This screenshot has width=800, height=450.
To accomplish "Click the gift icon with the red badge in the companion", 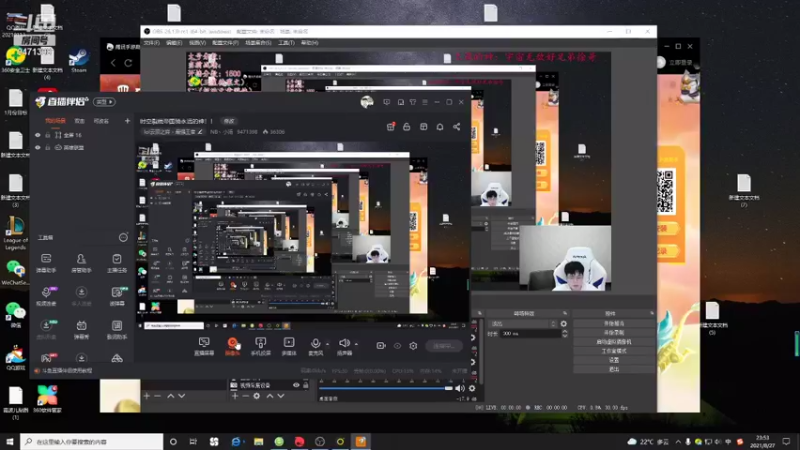I will pyautogui.click(x=390, y=127).
